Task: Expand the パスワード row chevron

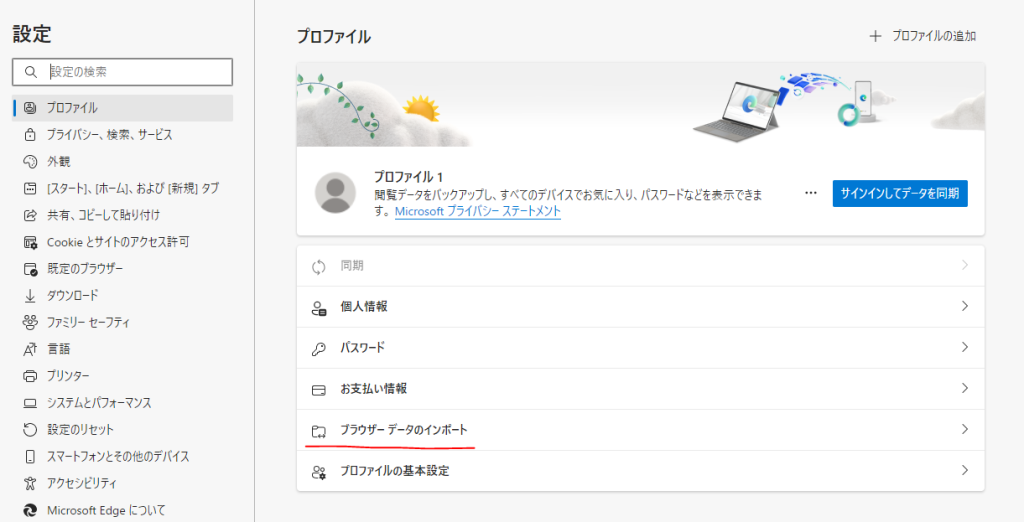Action: point(965,348)
